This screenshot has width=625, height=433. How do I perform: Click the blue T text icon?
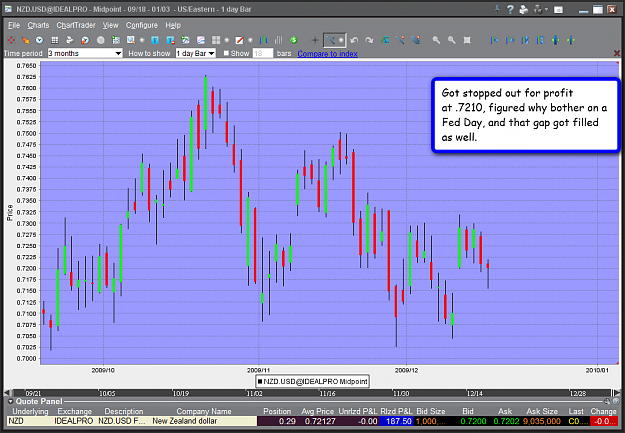tap(155, 40)
